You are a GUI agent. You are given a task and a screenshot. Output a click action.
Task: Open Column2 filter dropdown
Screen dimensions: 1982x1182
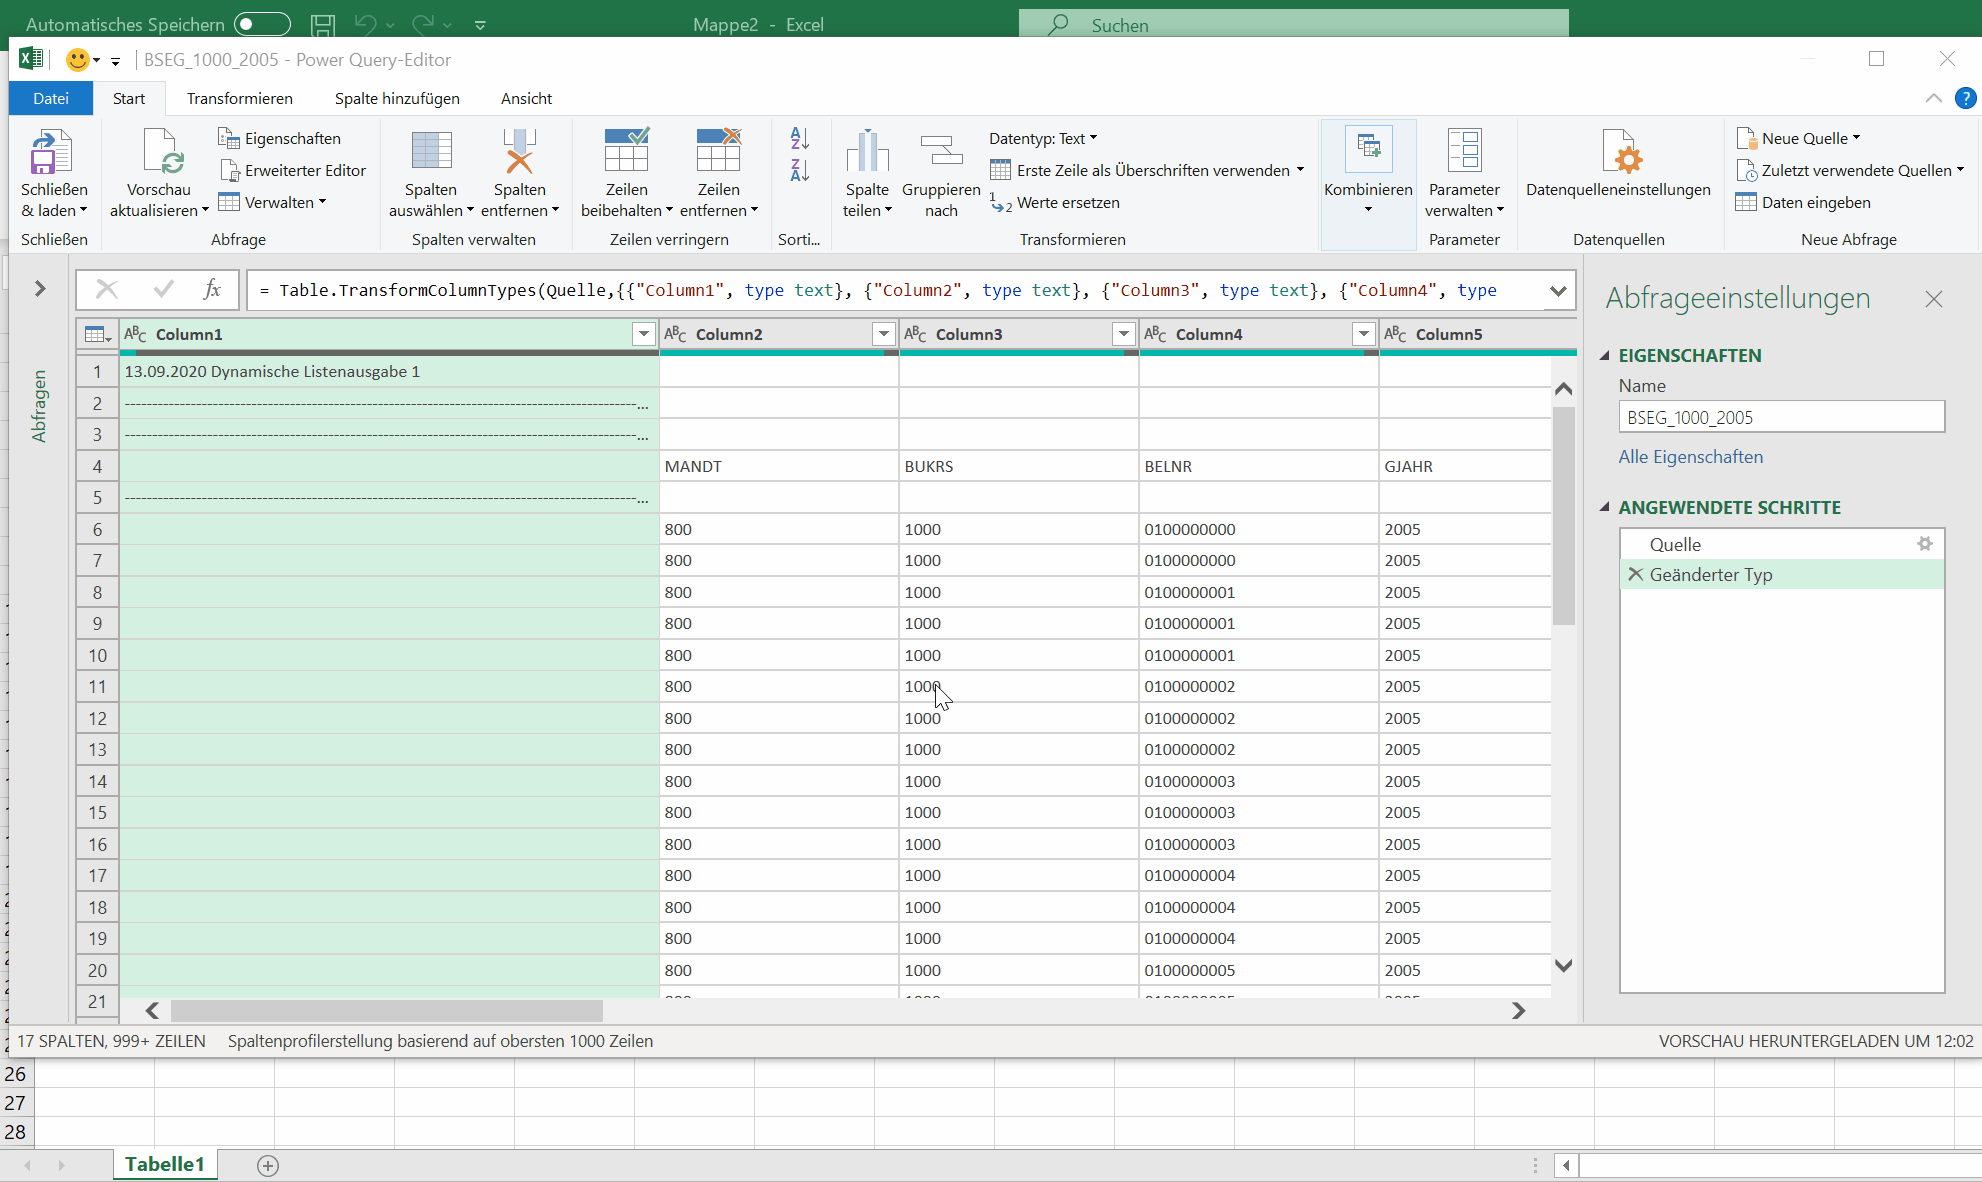(883, 334)
